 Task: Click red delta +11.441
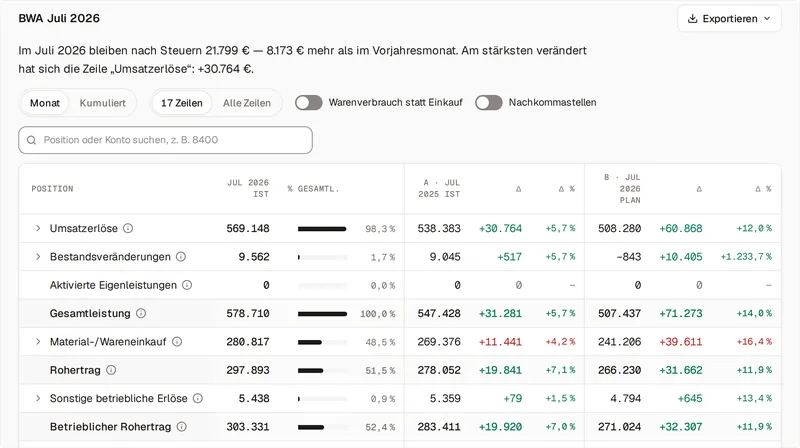[x=500, y=341]
